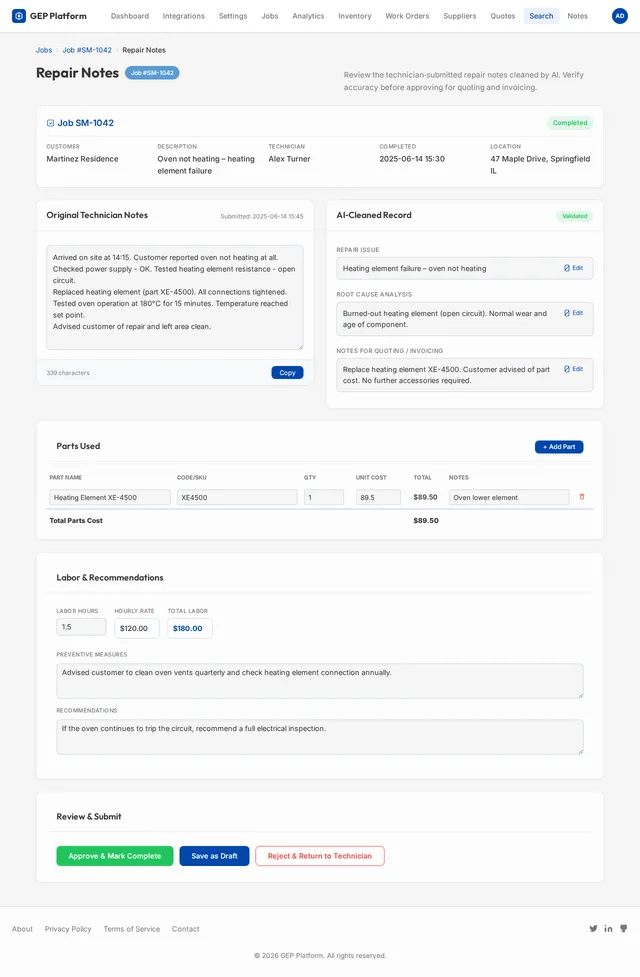Edit the Notes for Quoting / Invoicing field
Image resolution: width=640 pixels, height=977 pixels.
(x=573, y=369)
